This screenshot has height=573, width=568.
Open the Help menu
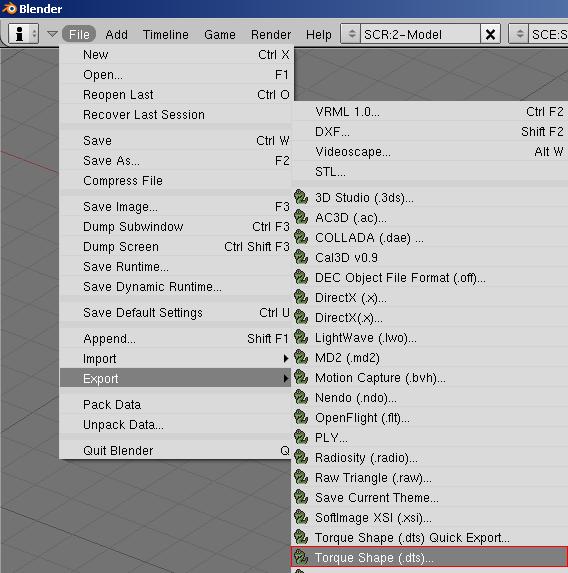(319, 34)
